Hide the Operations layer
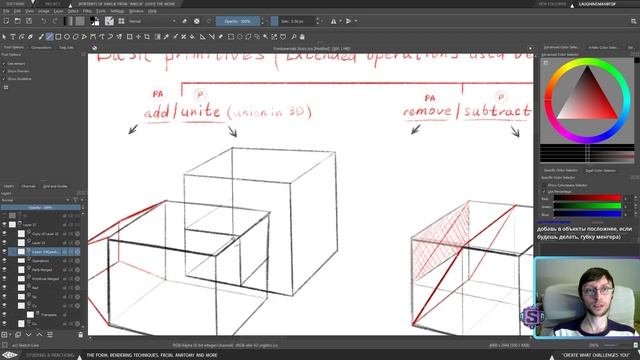 pyautogui.click(x=4, y=260)
